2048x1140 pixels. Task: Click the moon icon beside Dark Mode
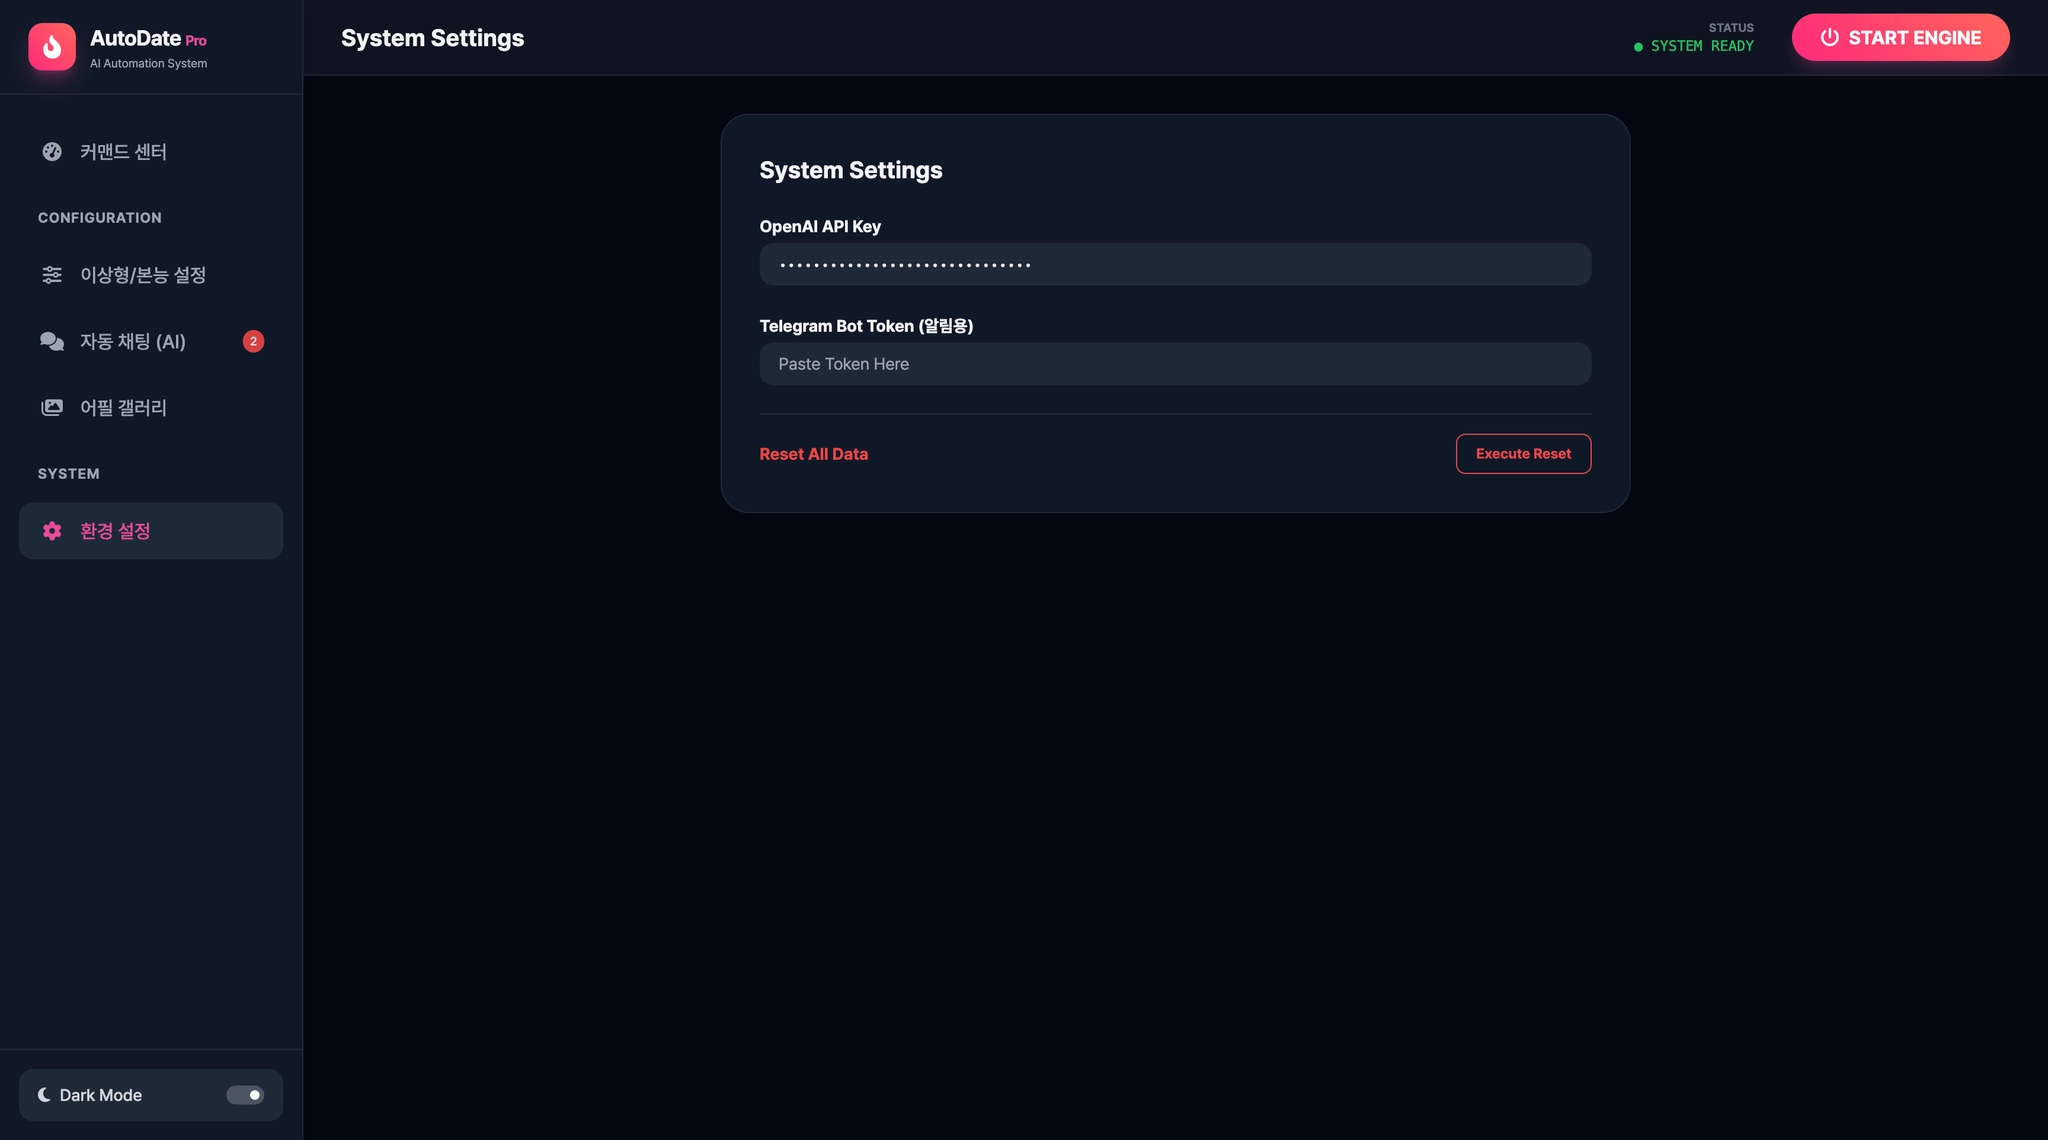44,1095
